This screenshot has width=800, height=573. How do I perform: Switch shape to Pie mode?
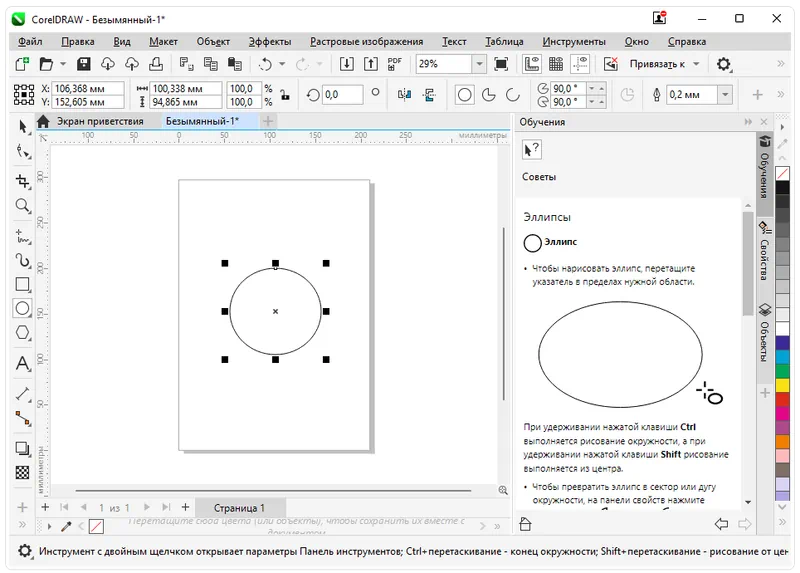490,95
